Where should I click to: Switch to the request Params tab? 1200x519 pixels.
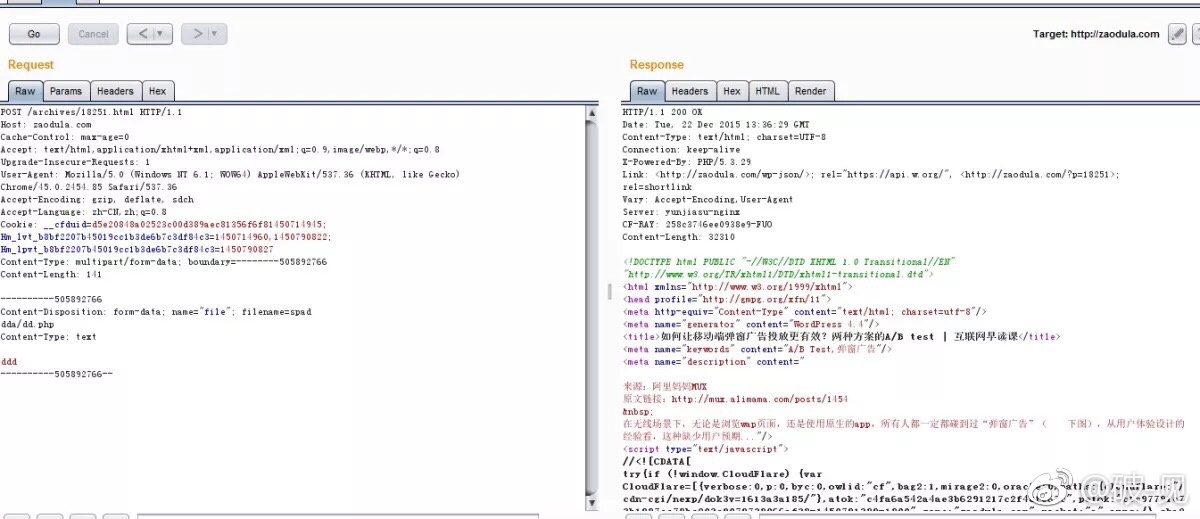tap(66, 91)
